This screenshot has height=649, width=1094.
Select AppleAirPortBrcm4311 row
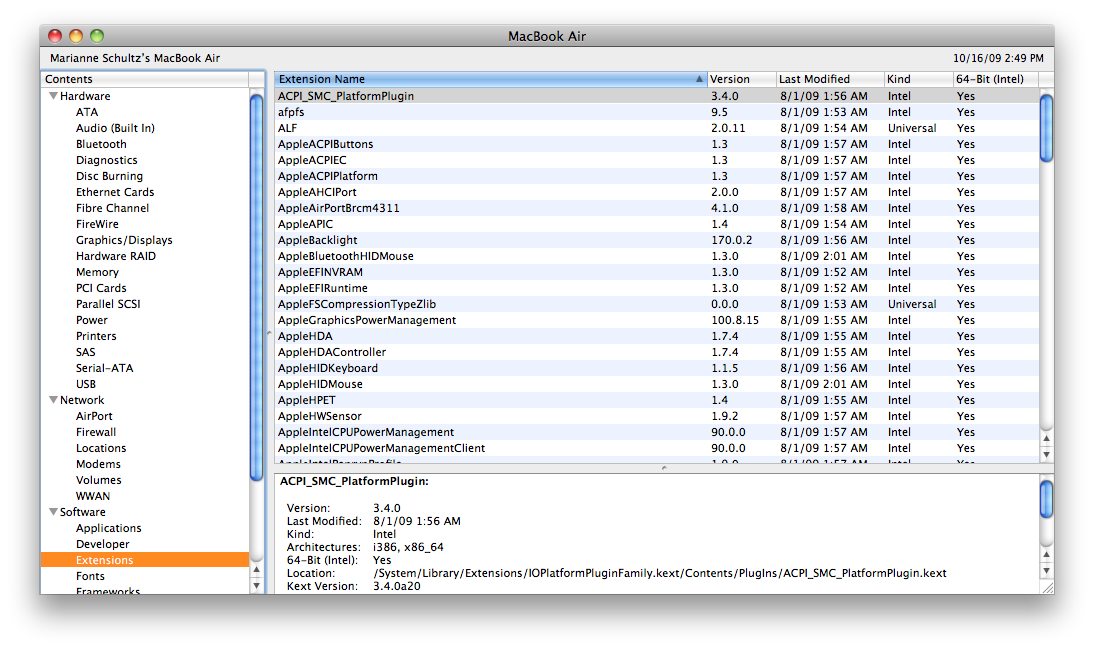click(x=657, y=209)
